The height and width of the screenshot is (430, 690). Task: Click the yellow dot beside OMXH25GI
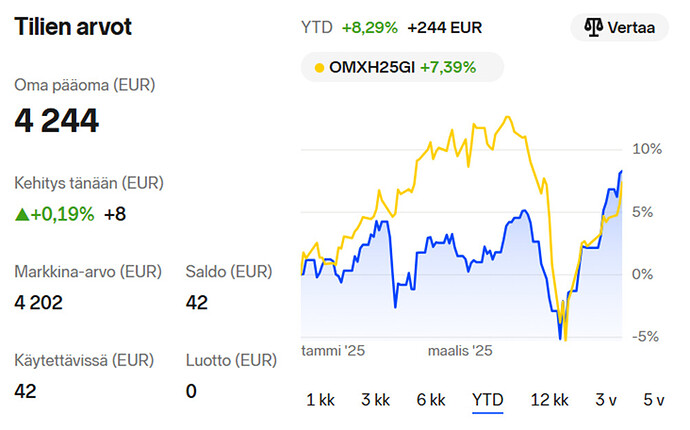coord(319,68)
